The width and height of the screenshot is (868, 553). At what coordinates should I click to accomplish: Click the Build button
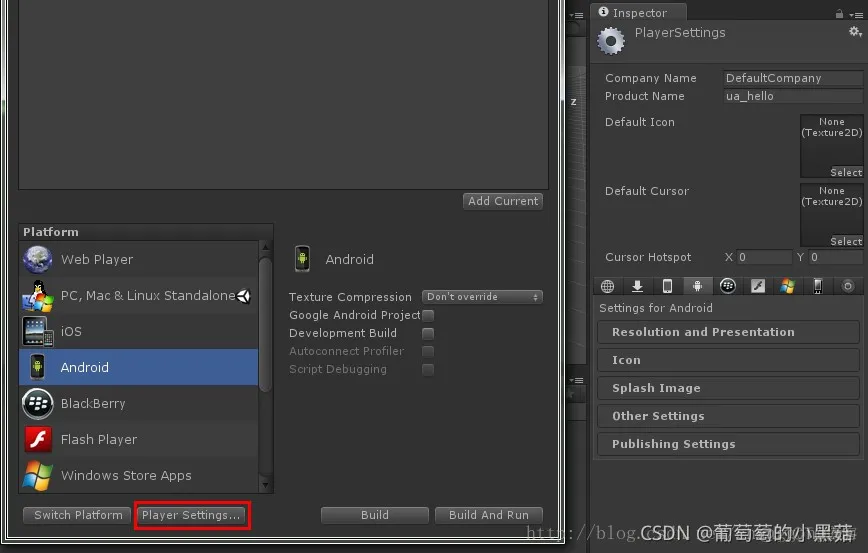[x=375, y=515]
